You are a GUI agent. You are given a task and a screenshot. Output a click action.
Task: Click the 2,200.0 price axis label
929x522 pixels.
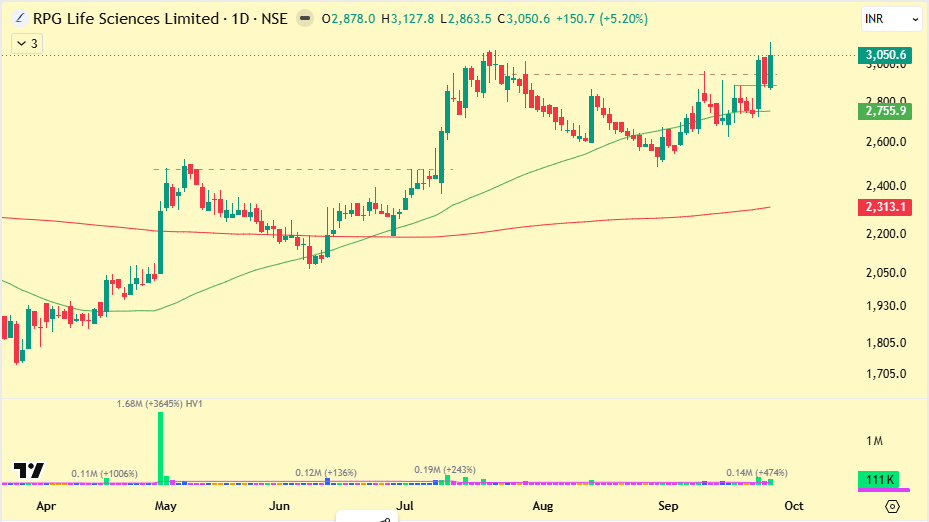click(x=886, y=234)
